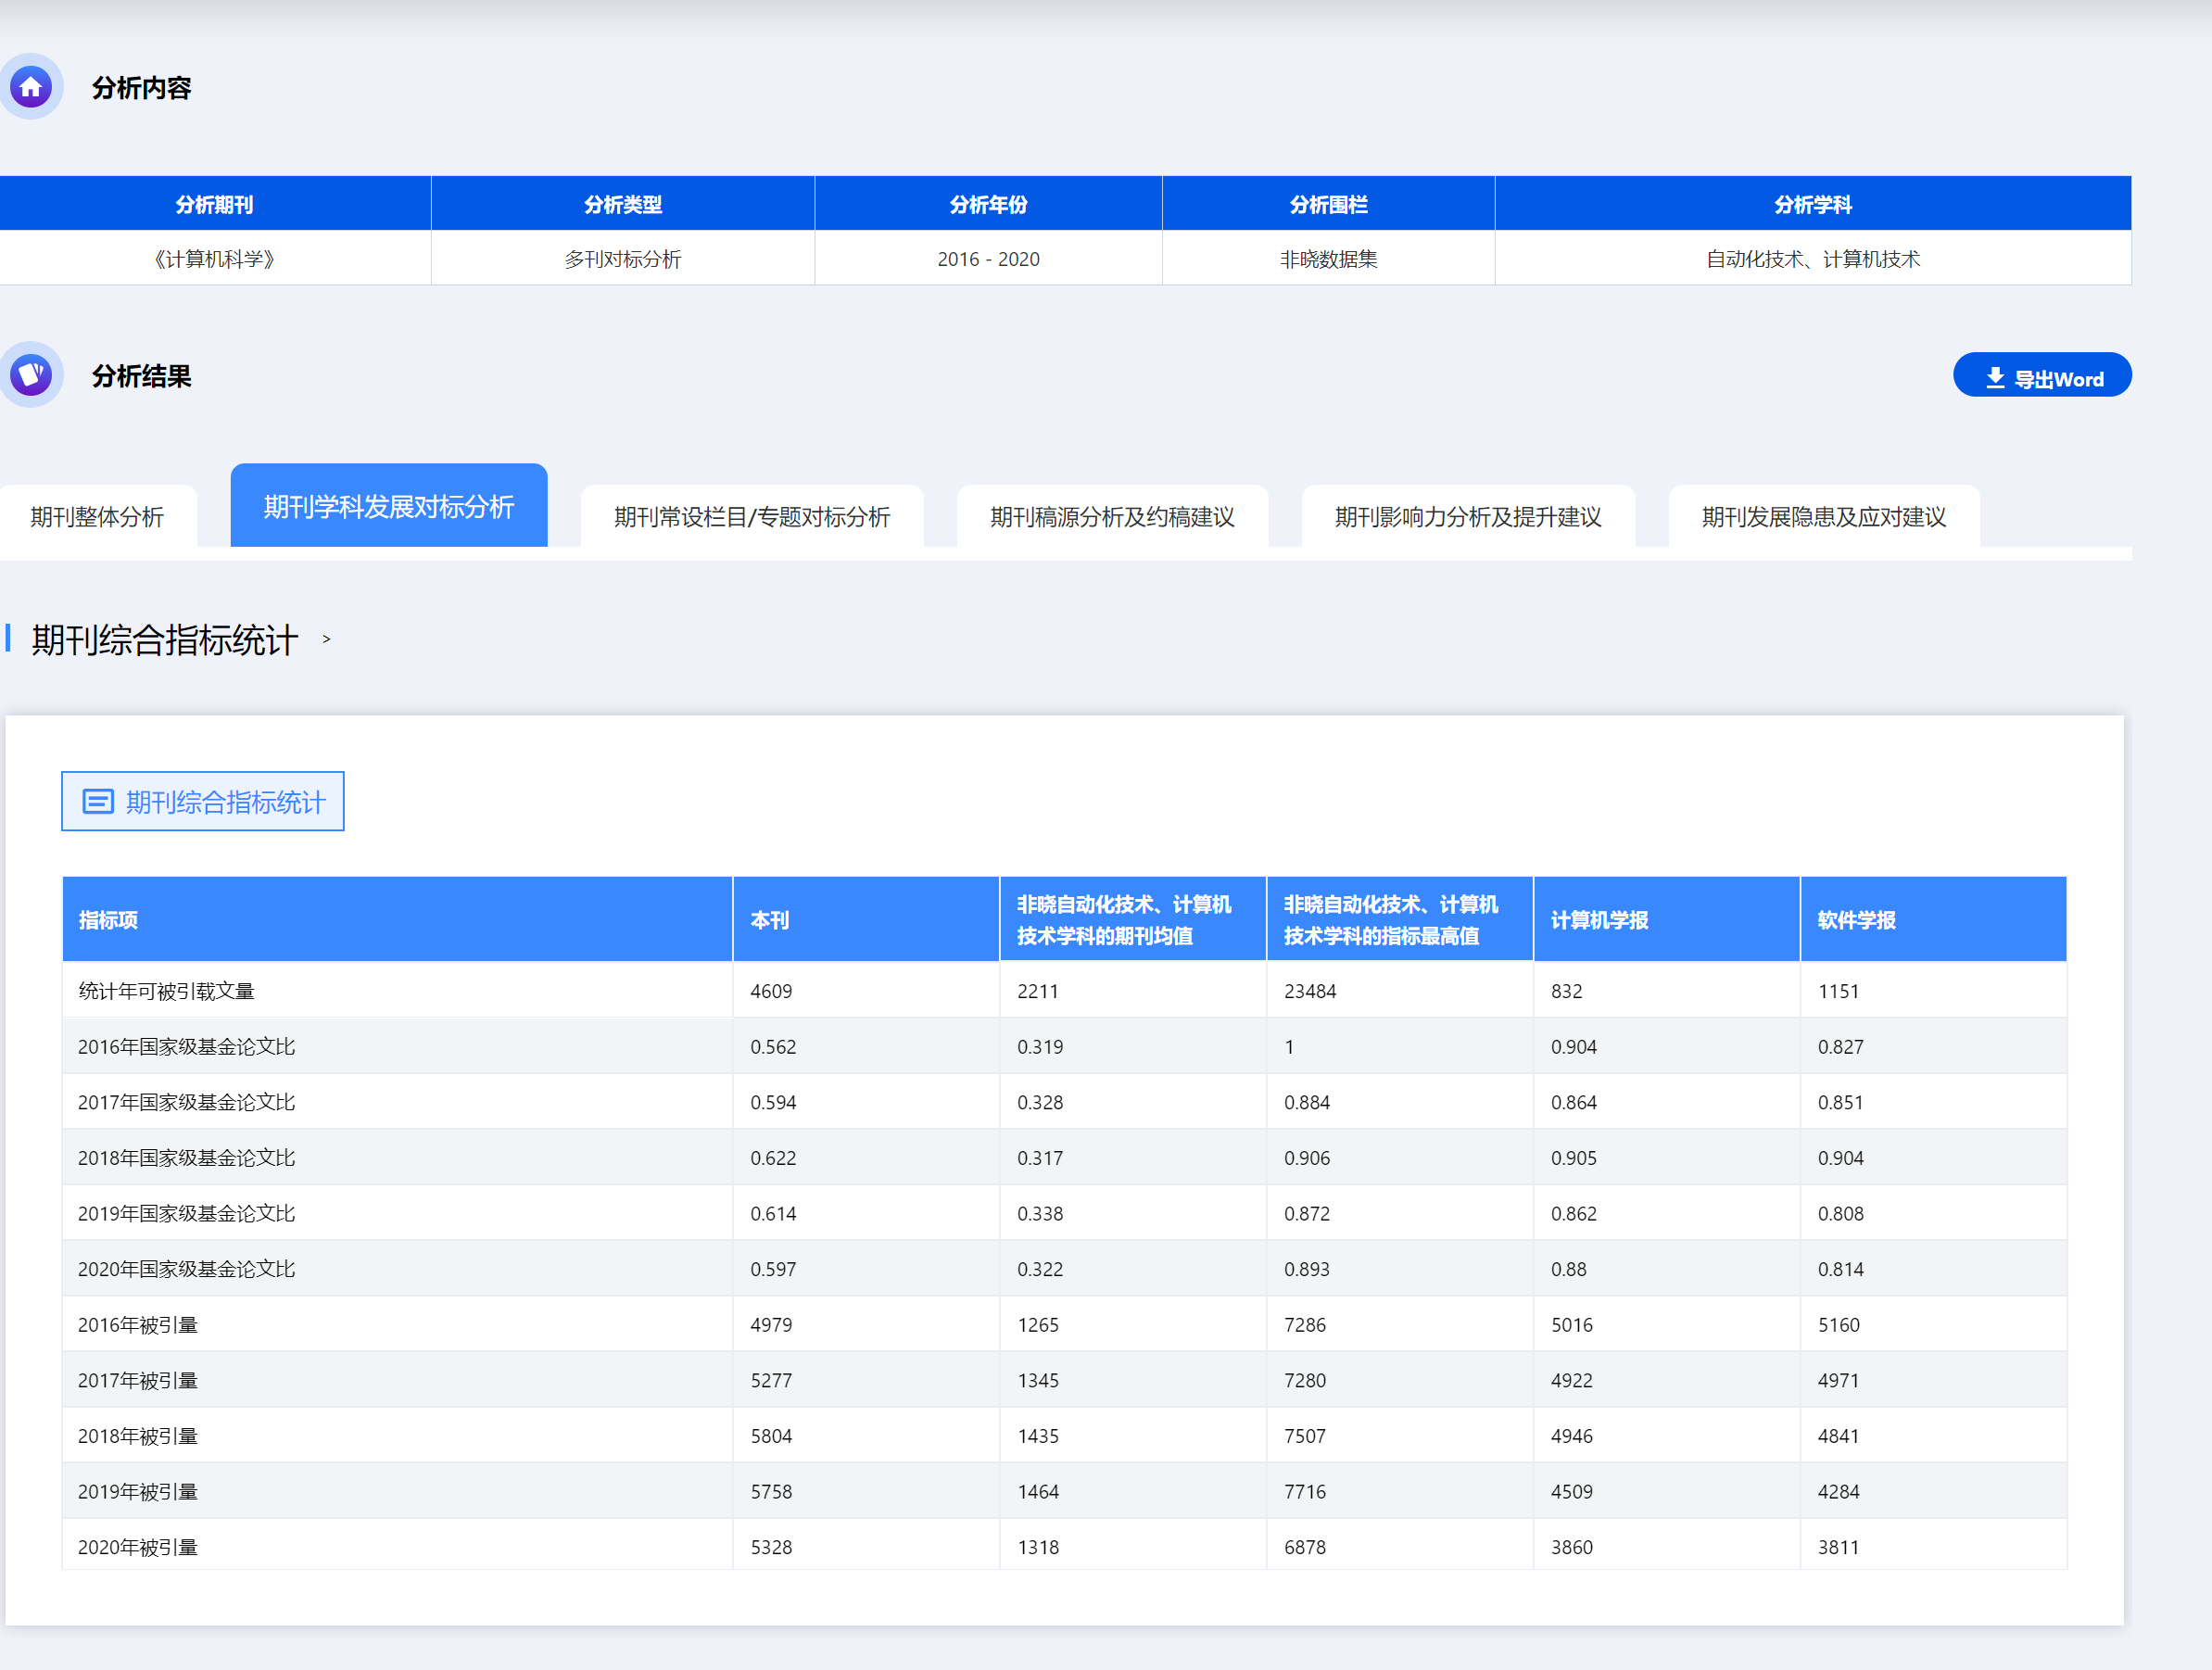This screenshot has width=2212, height=1670.
Task: Click the value 832 under 计算机学报
Action: [x=1567, y=991]
